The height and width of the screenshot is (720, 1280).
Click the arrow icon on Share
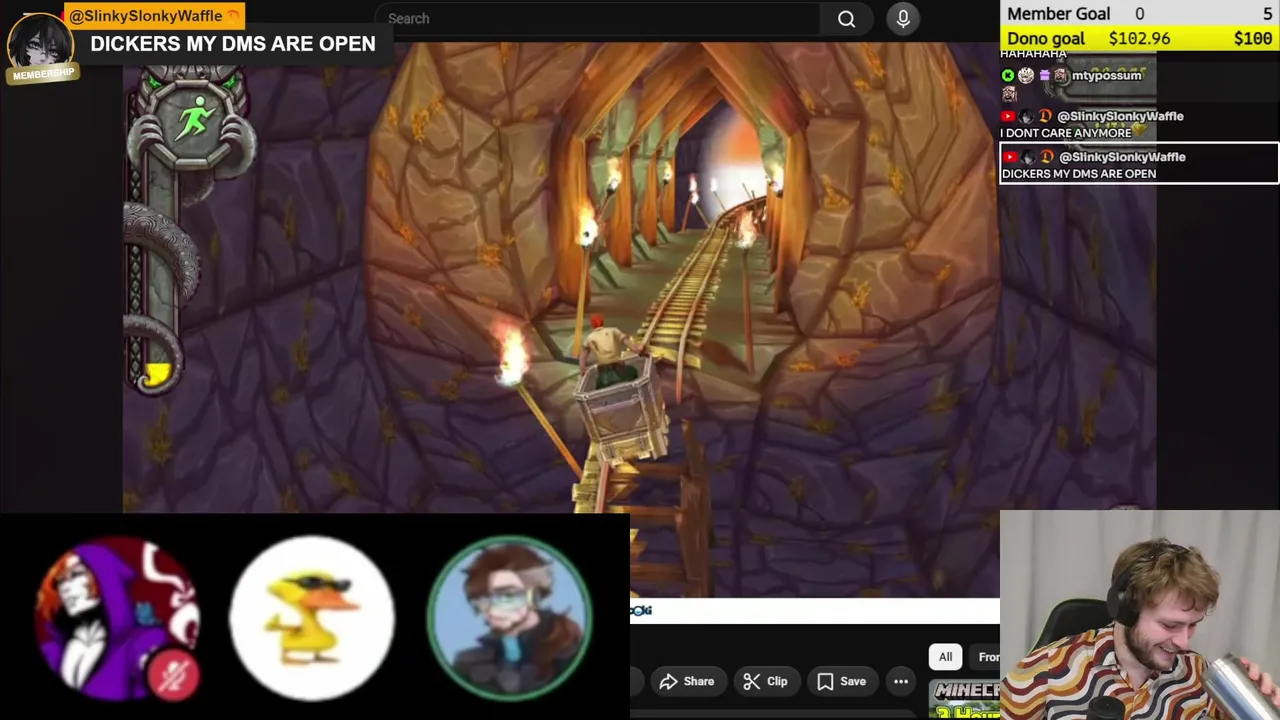(x=668, y=681)
